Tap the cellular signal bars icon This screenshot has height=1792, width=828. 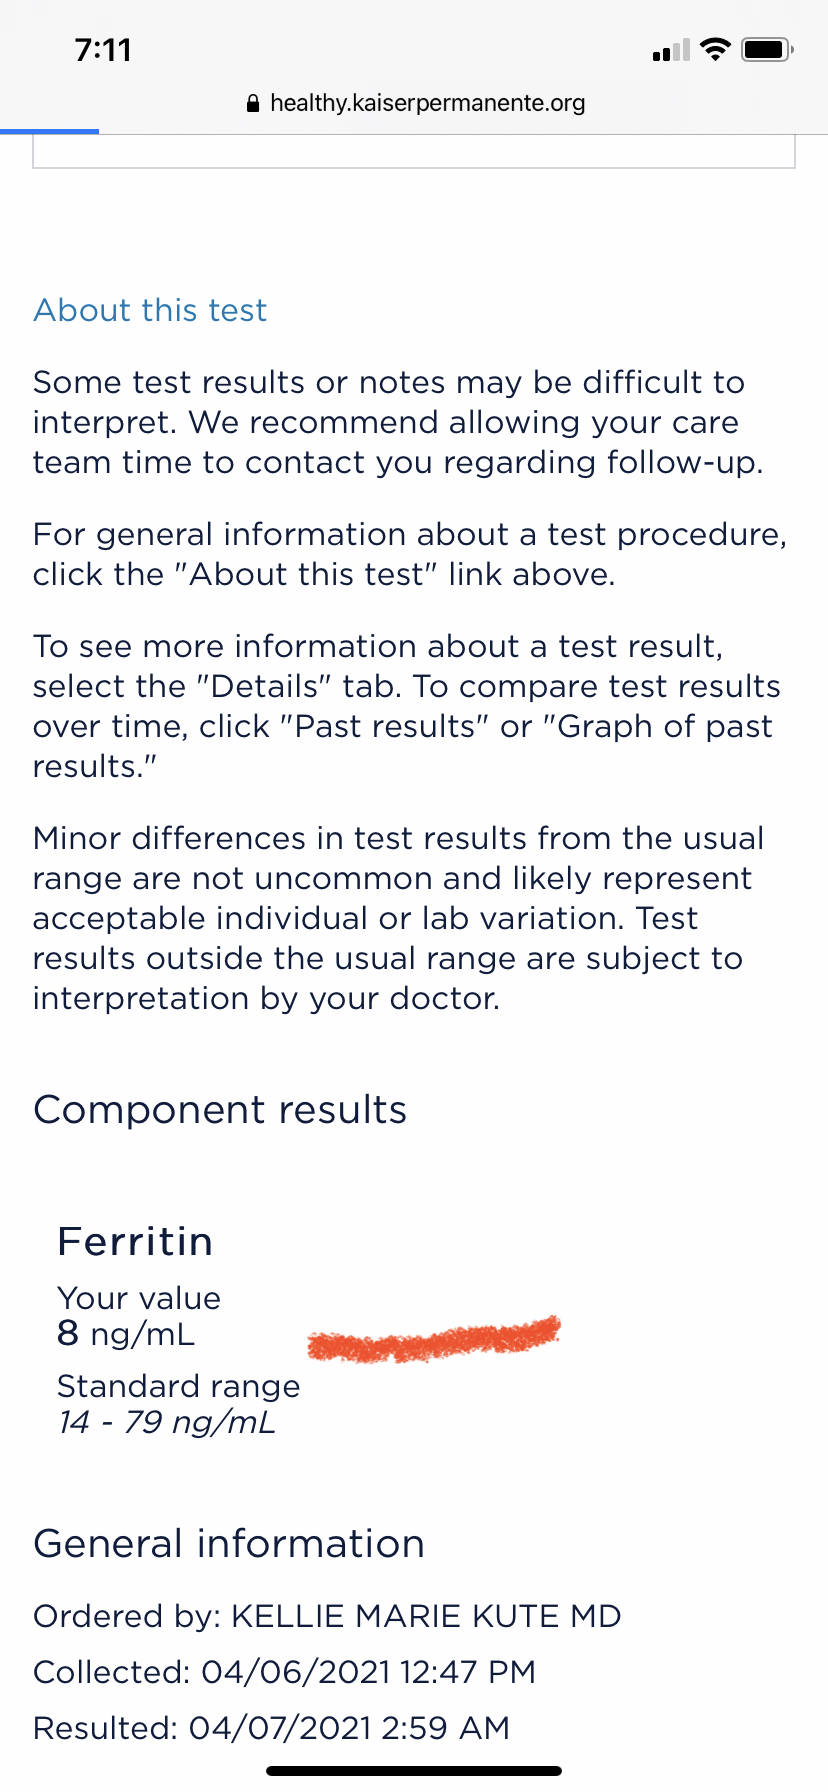pyautogui.click(x=671, y=50)
